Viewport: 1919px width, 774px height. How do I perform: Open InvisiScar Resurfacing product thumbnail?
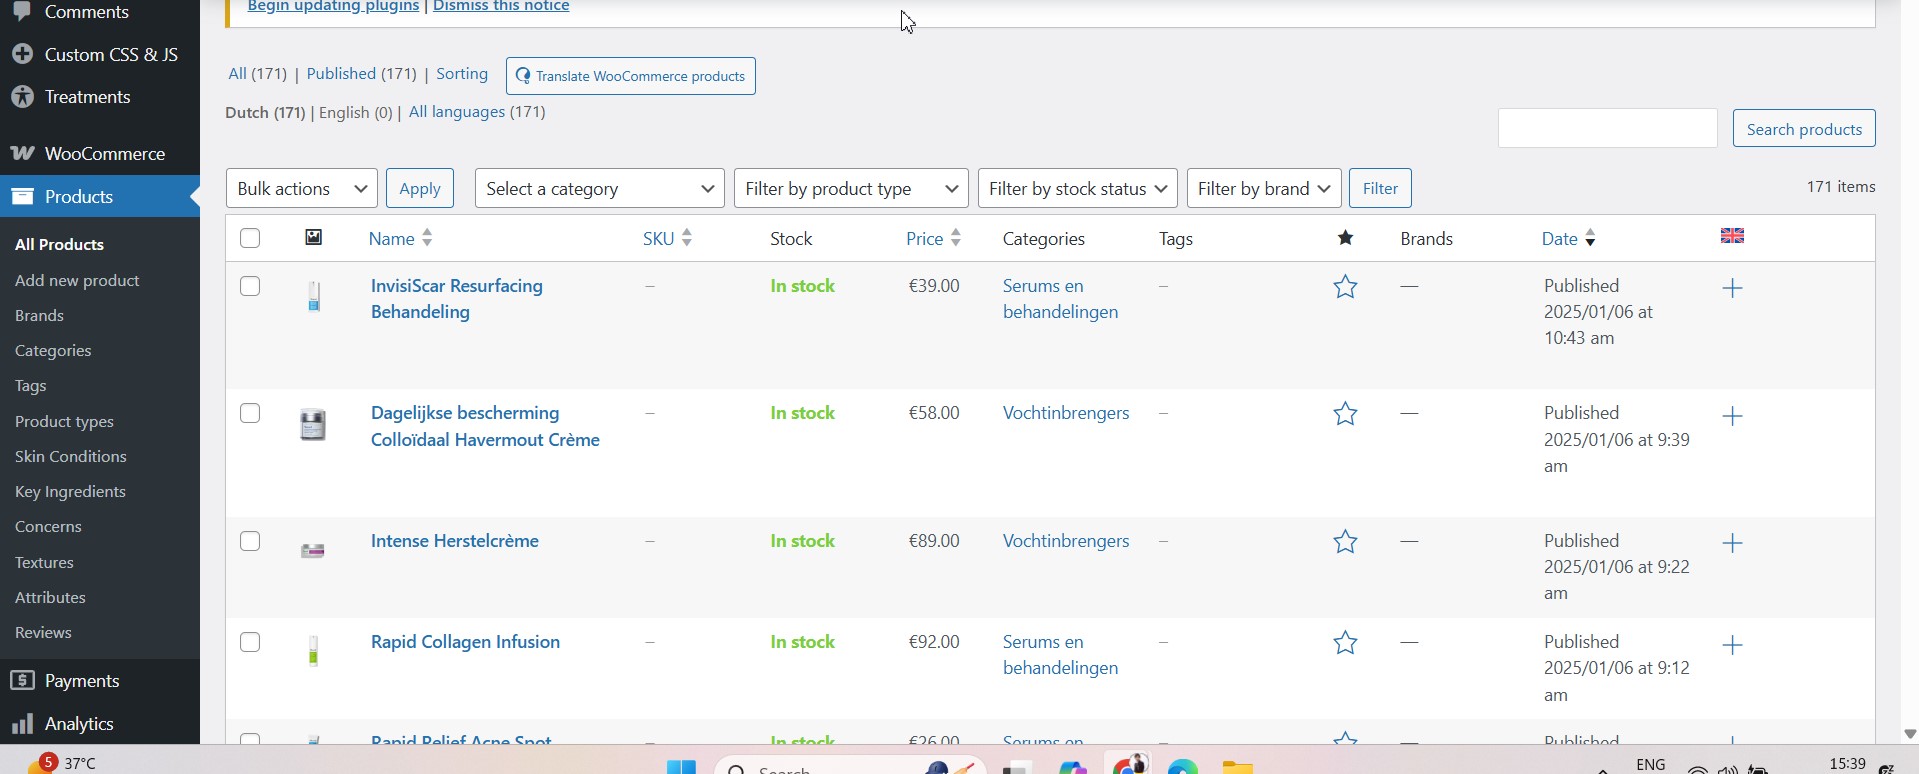314,297
